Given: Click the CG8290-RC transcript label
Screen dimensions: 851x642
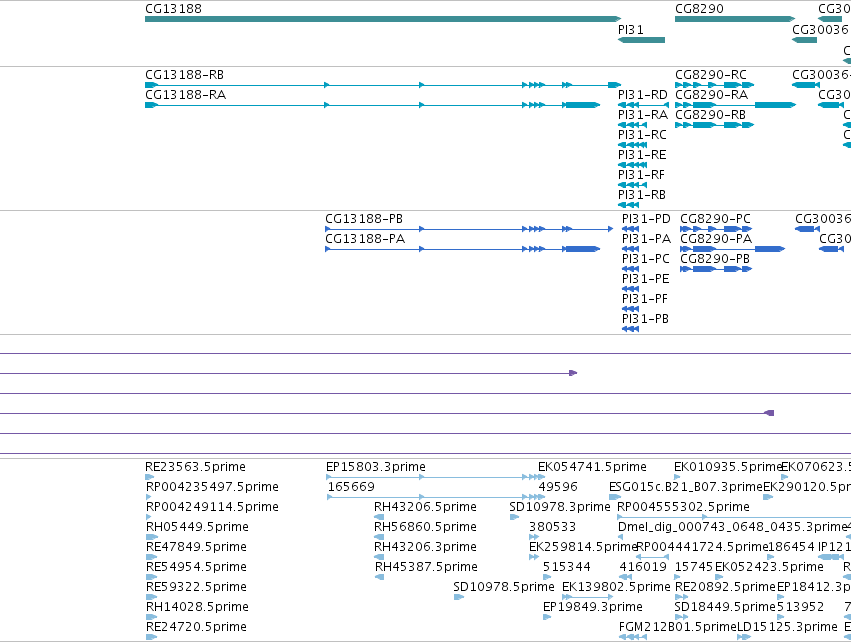Looking at the screenshot, I should pyautogui.click(x=711, y=74).
